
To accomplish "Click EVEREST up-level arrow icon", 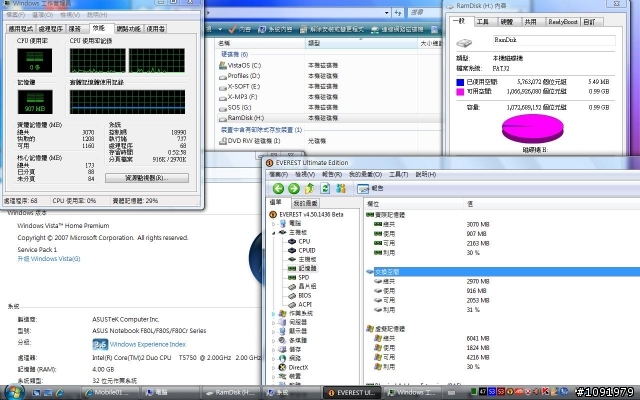I will (x=309, y=188).
